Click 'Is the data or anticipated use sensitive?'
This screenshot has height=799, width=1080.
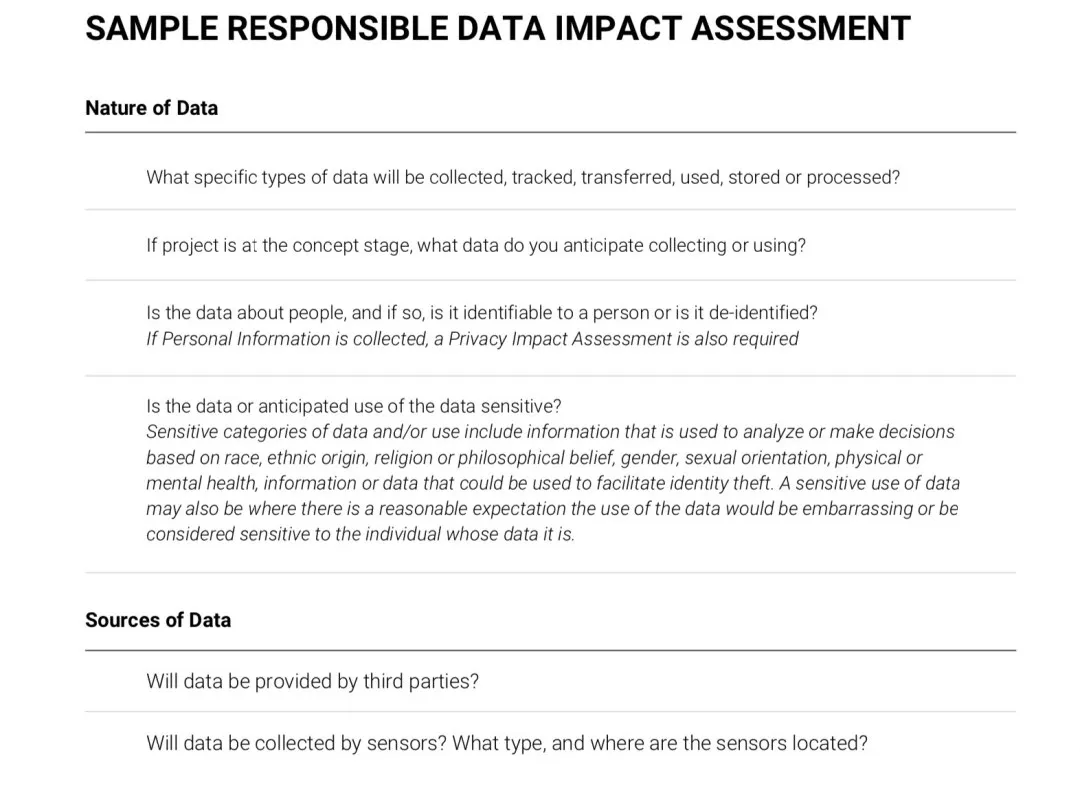(353, 406)
